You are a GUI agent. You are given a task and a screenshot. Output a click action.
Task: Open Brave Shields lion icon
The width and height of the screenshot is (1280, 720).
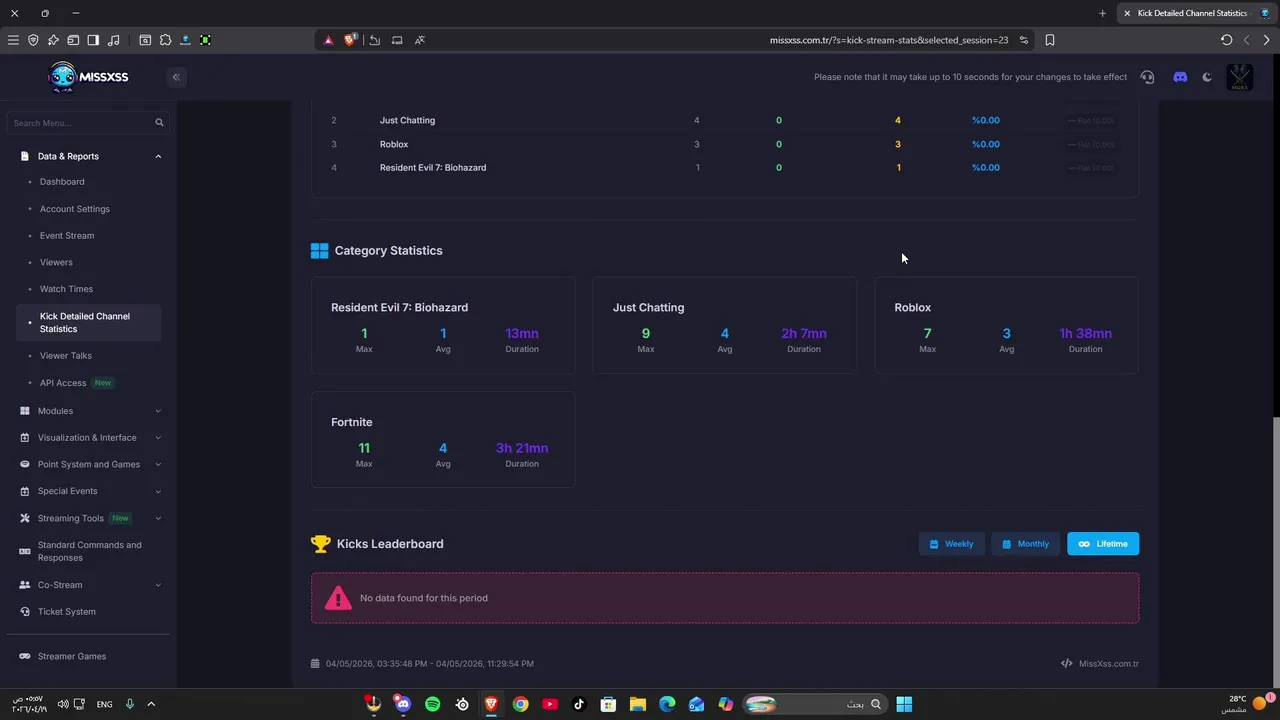pyautogui.click(x=350, y=40)
